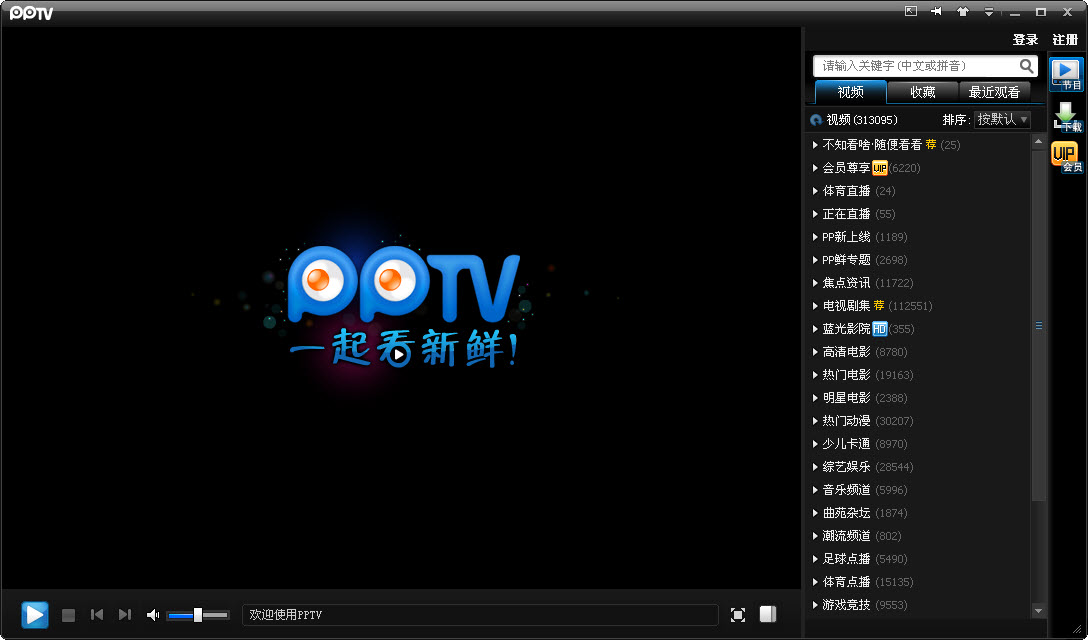Open the 下载 download sidebar icon
Screen dimensions: 1088x640
[x=1066, y=117]
